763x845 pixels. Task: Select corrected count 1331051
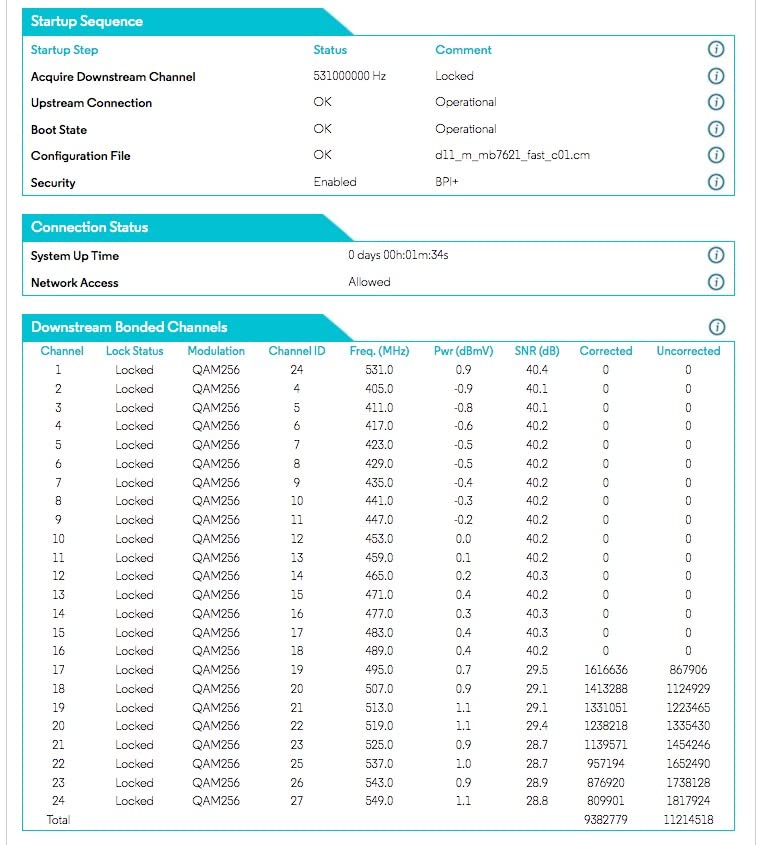(606, 707)
